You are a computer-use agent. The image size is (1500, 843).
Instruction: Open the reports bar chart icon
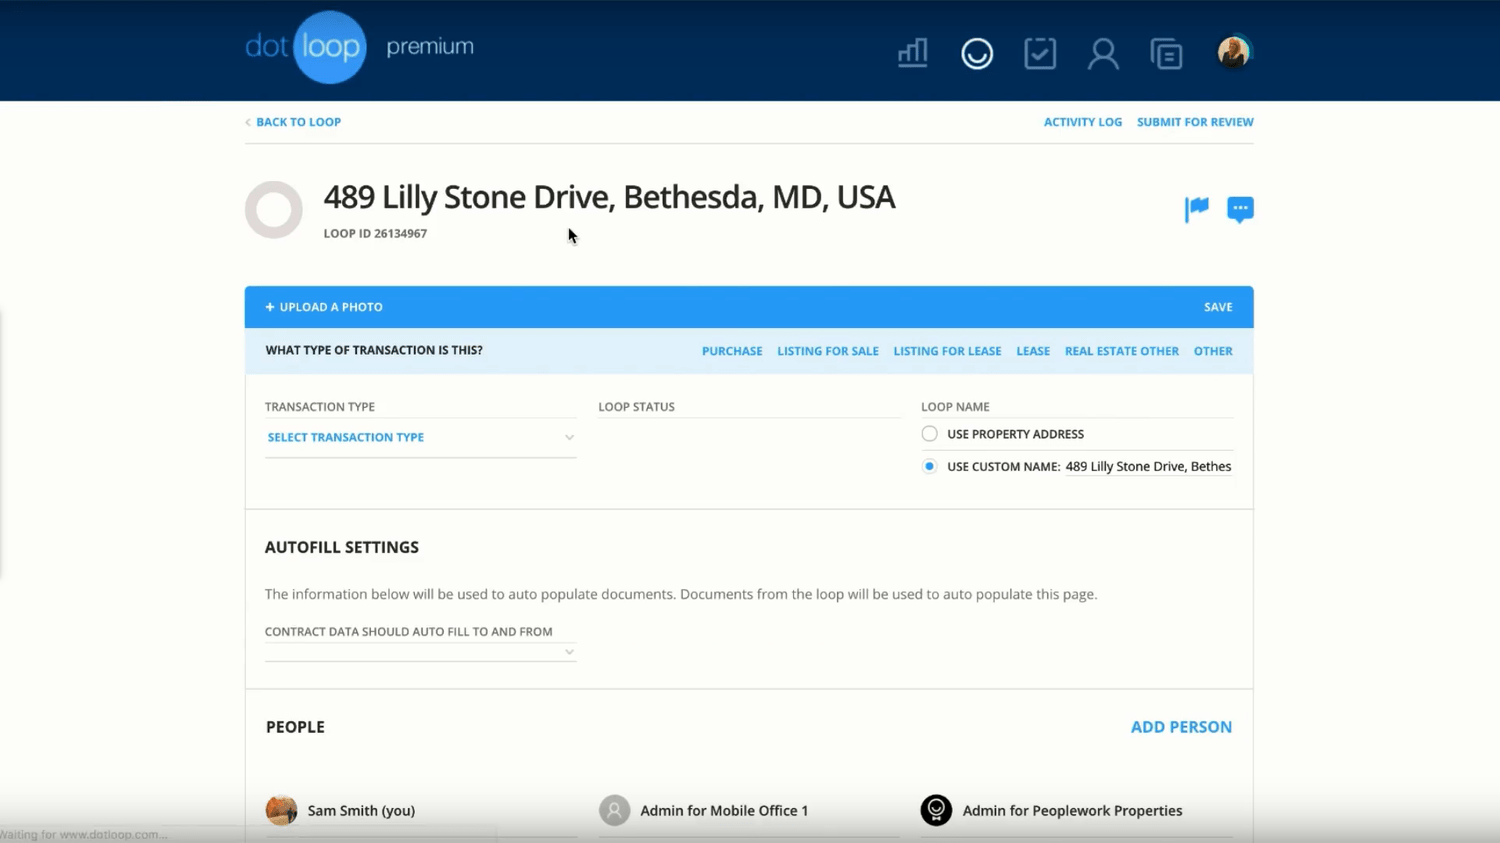point(912,53)
